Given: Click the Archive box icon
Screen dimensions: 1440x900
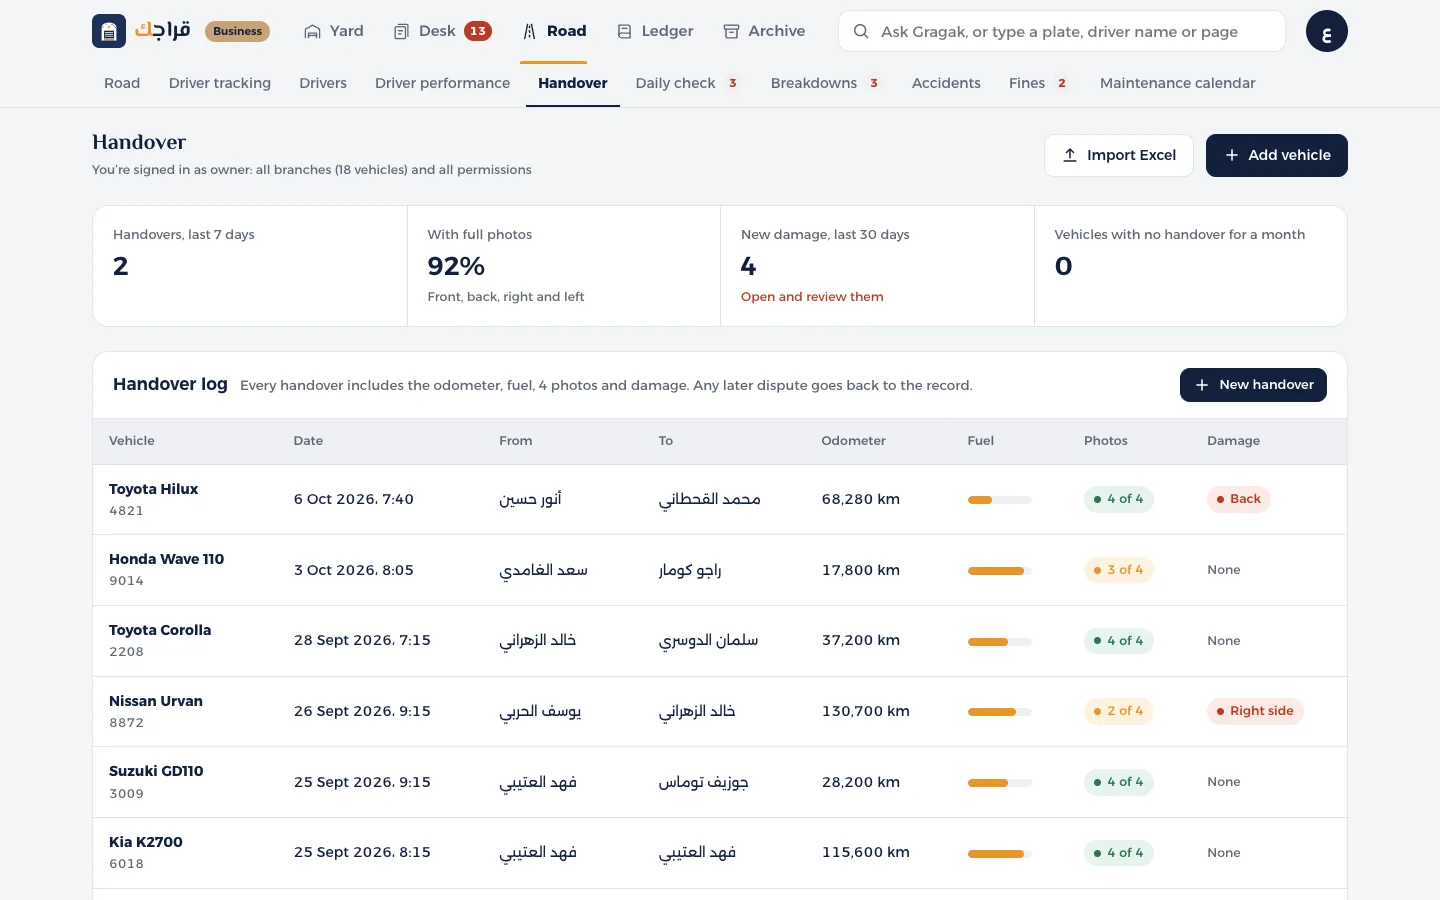Looking at the screenshot, I should pos(731,31).
